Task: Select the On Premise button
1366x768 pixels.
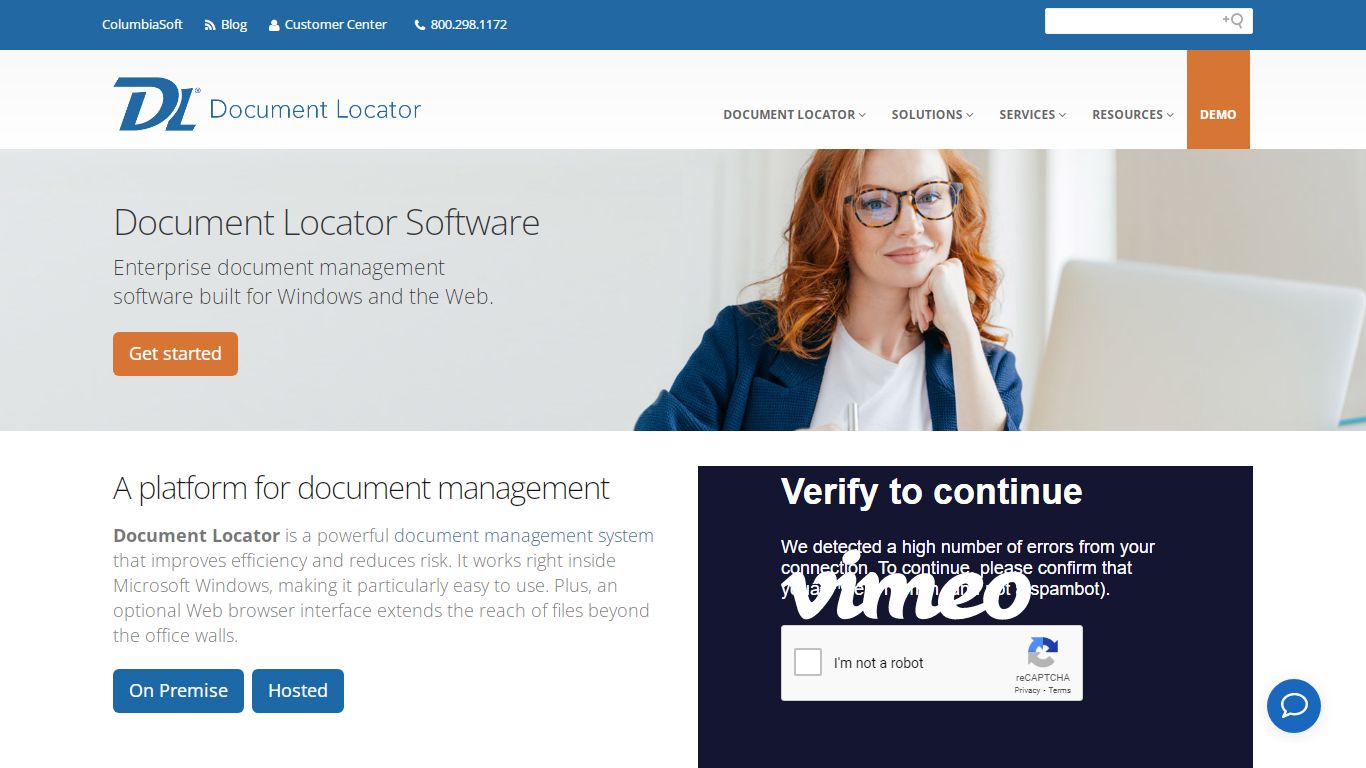Action: [x=178, y=691]
